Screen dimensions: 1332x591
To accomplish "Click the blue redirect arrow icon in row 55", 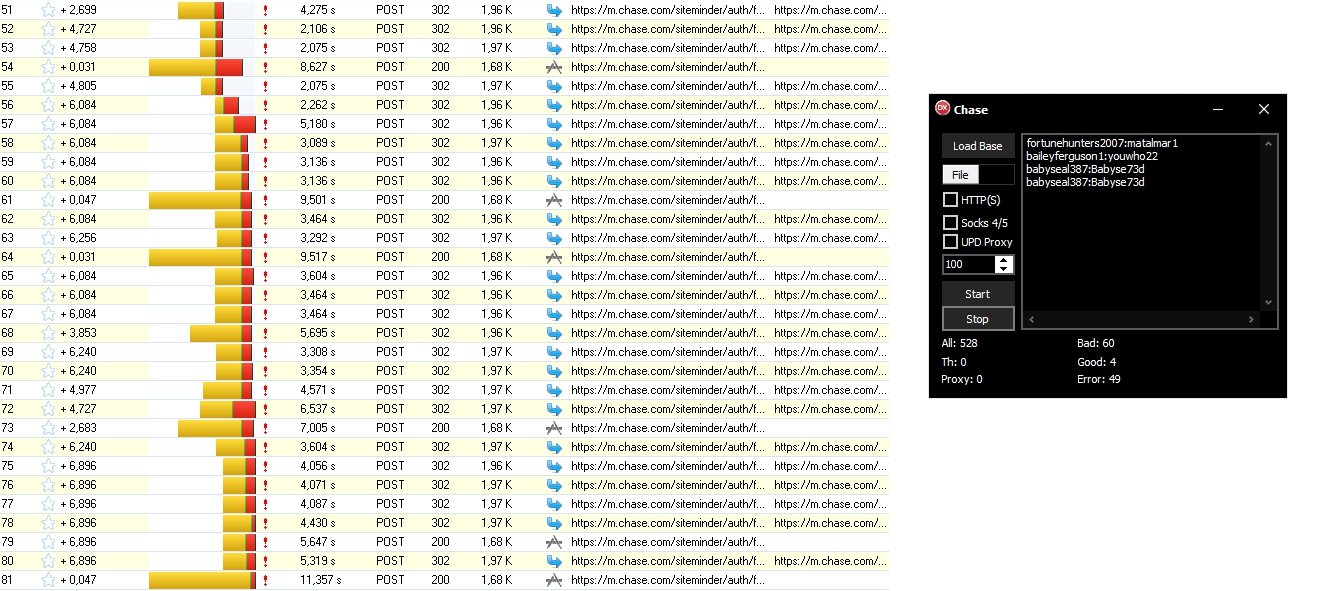I will click(x=554, y=86).
